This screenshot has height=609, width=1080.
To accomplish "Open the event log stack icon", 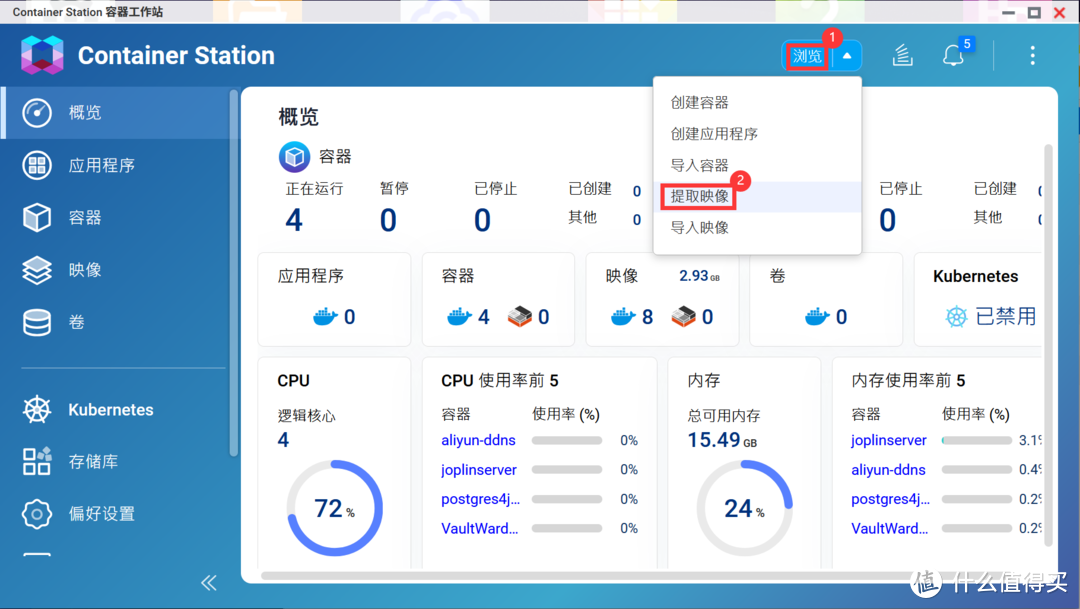I will coord(902,55).
